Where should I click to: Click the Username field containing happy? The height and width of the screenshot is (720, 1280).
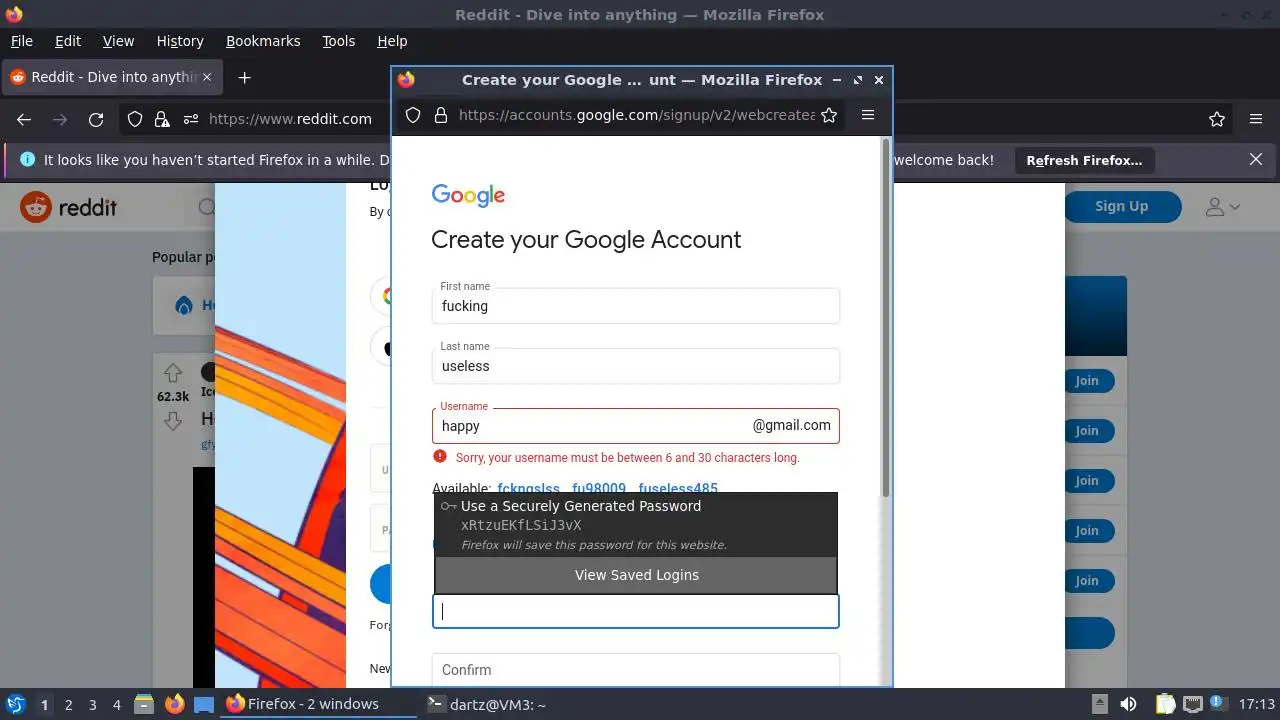point(635,425)
